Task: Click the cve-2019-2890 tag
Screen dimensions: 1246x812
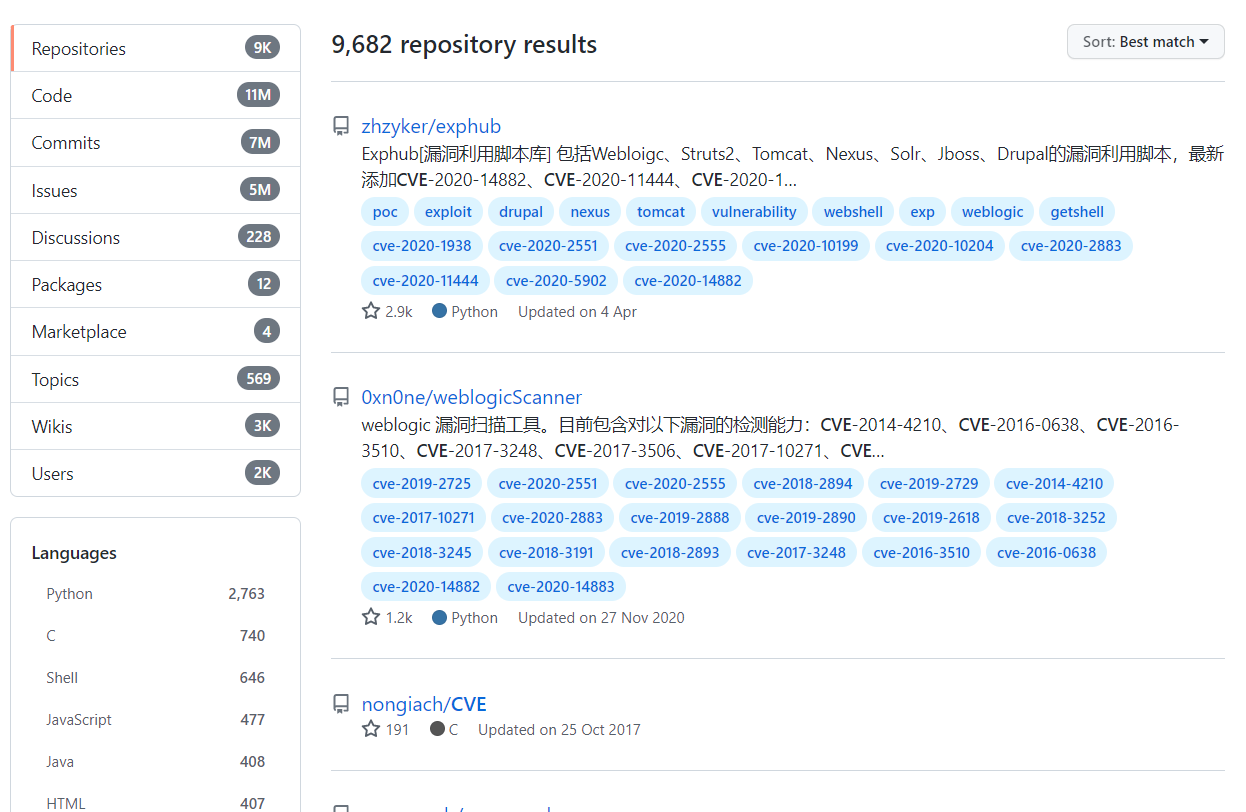Action: point(806,518)
